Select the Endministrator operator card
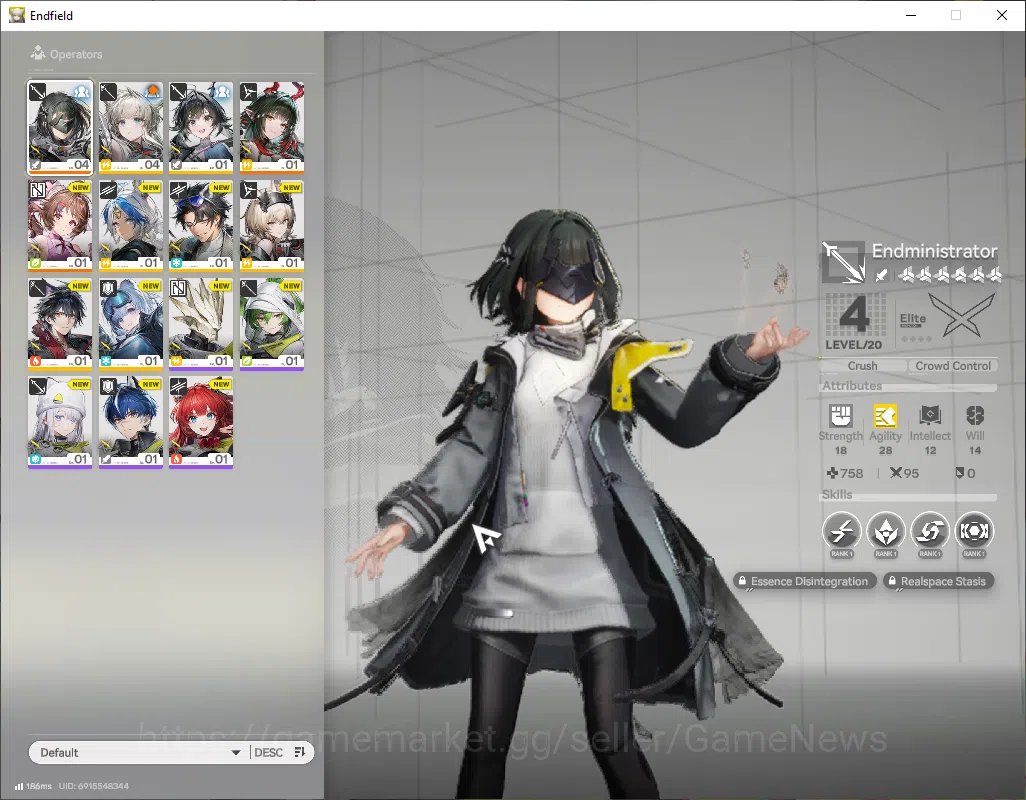 pyautogui.click(x=60, y=128)
